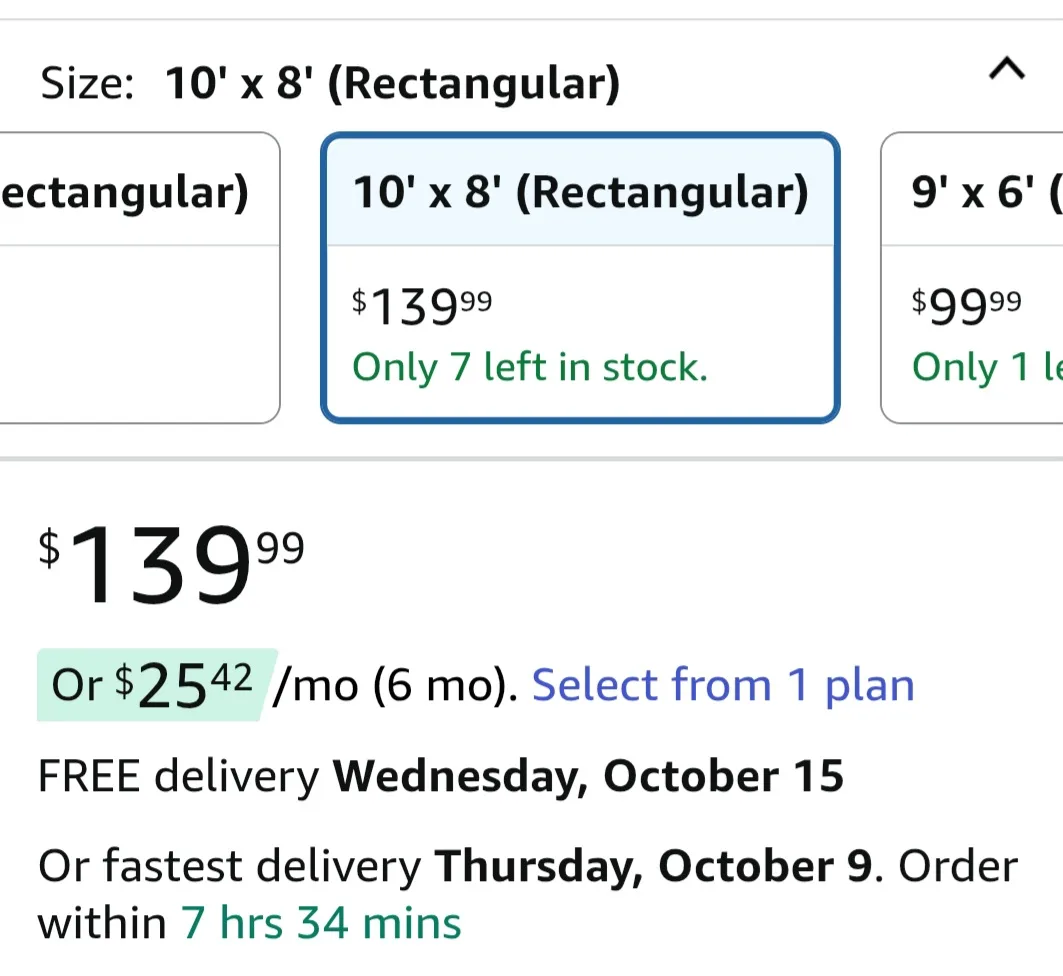Image resolution: width=1063 pixels, height=976 pixels.
Task: Click the 'Only 7 left in stock.' message
Action: click(x=530, y=368)
